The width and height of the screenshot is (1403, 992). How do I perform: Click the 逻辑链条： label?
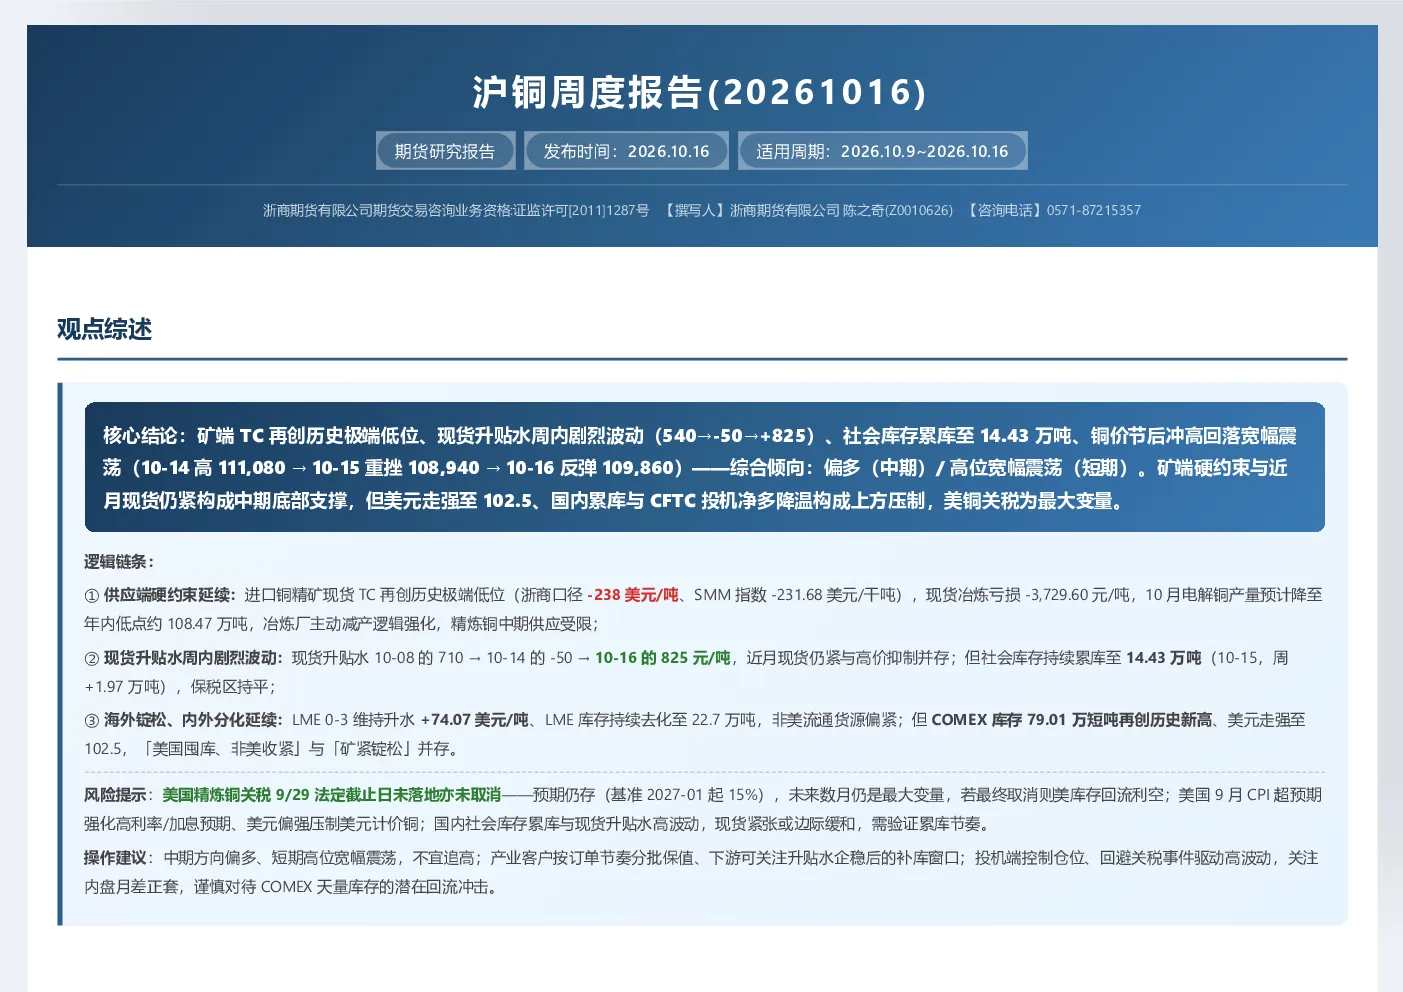tap(119, 562)
